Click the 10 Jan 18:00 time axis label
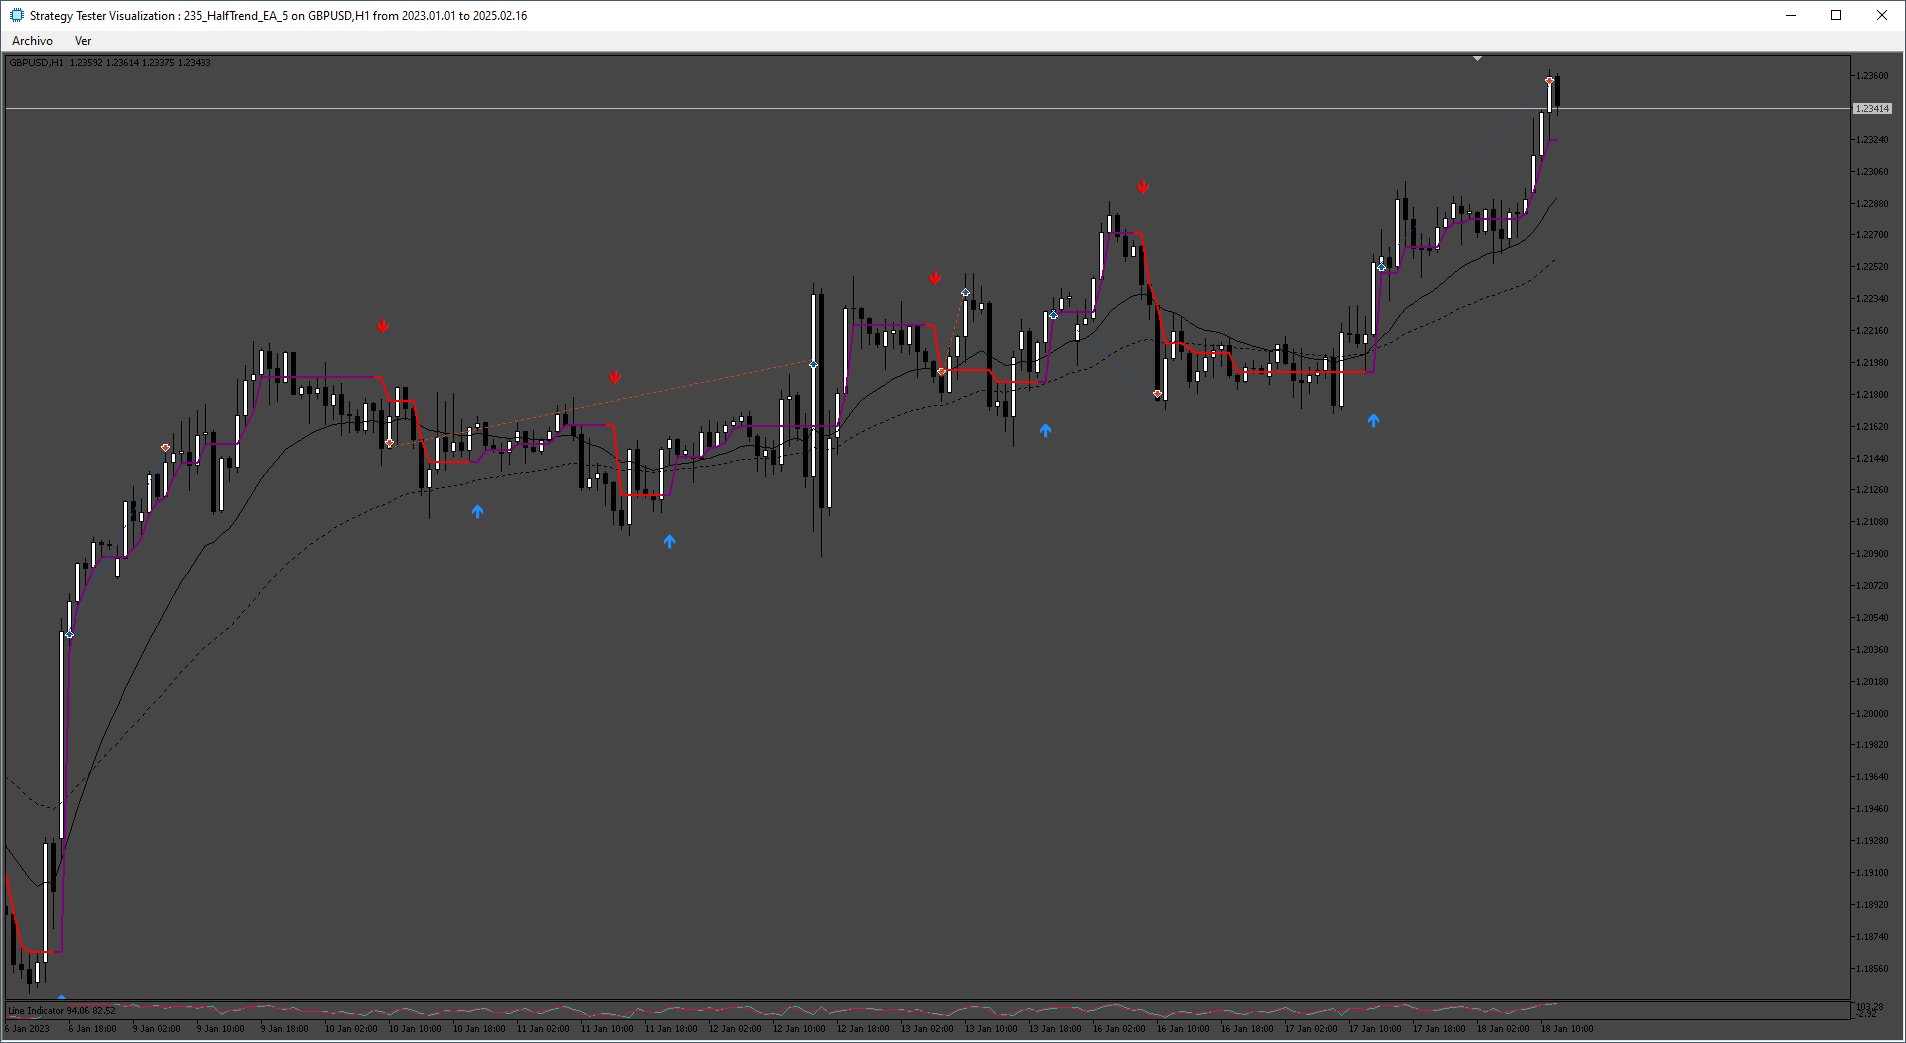This screenshot has width=1906, height=1043. tap(479, 1028)
